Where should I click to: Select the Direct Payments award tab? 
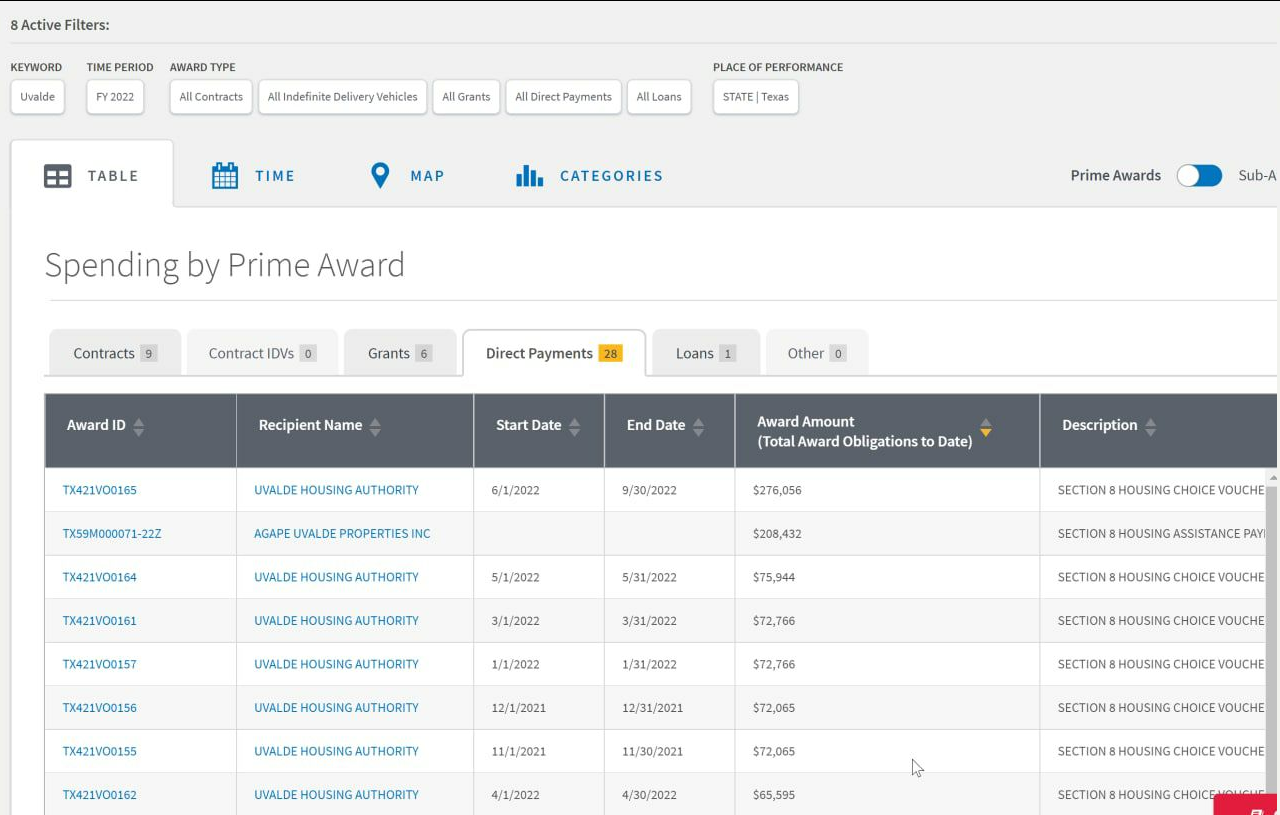tap(554, 353)
